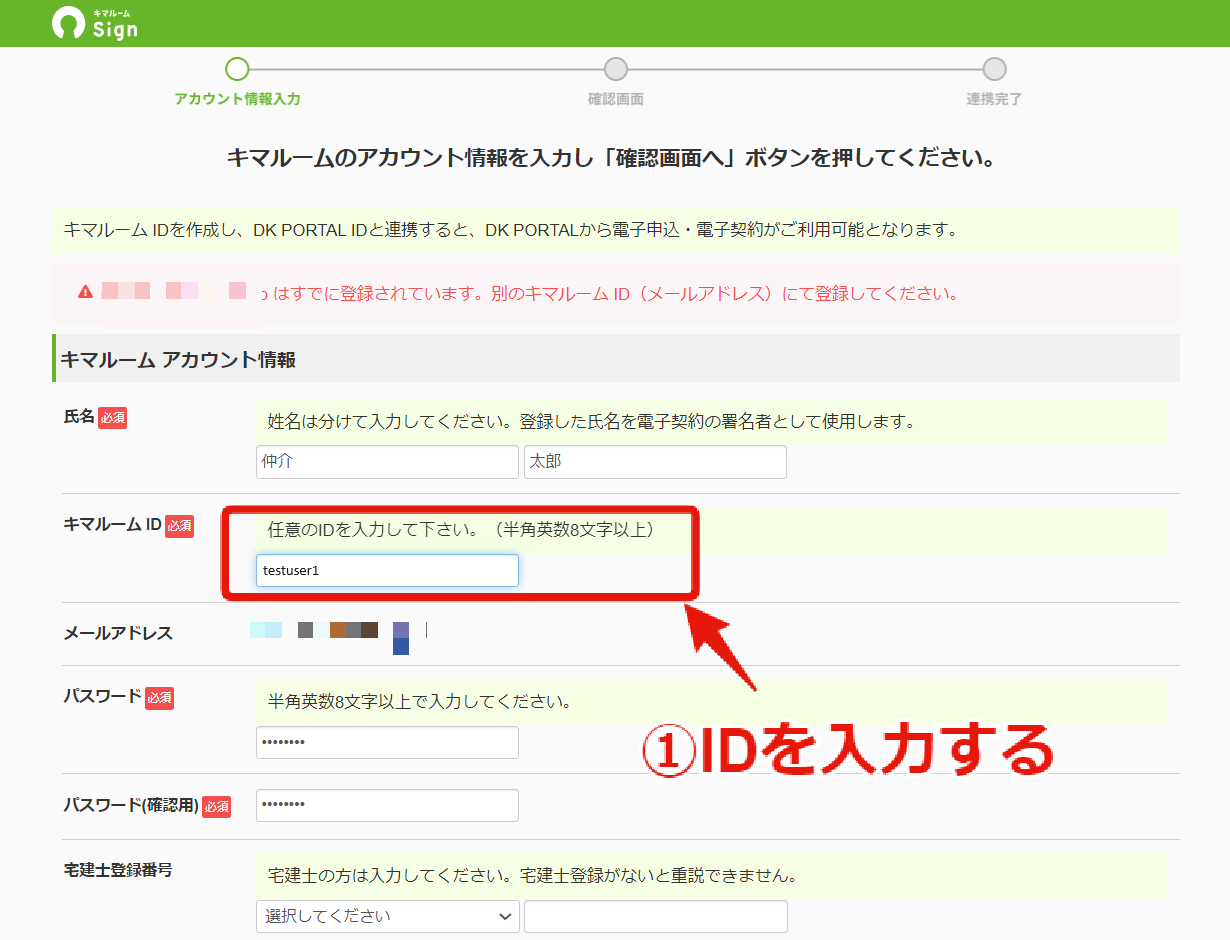
Task: Click the DK PORTAL ID連携 info banner text
Action: click(511, 230)
